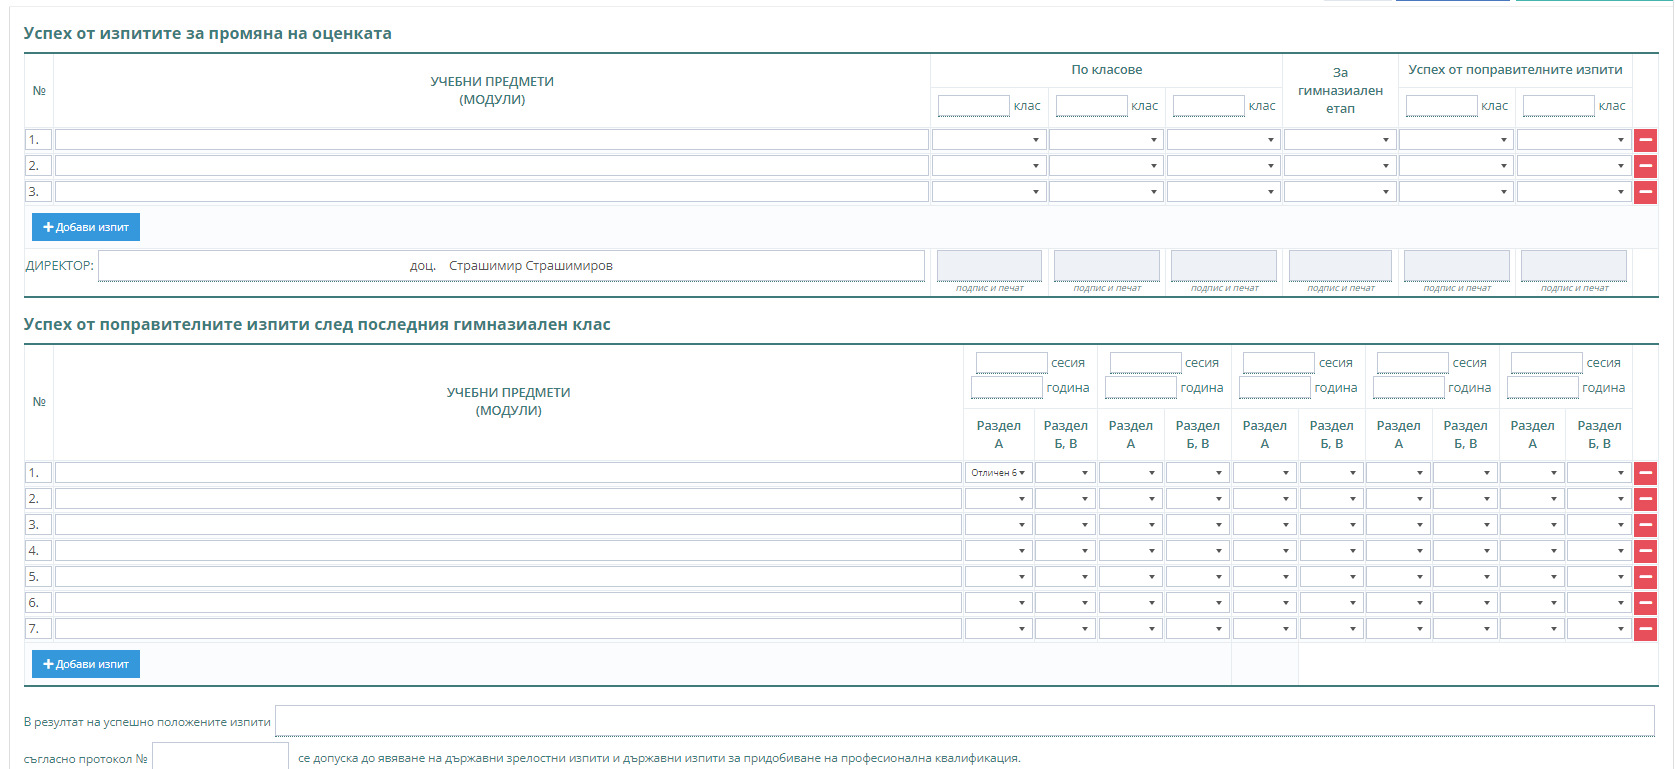The width and height of the screenshot is (1675, 769).
Task: Focus subject name field in grade-change row 3
Action: coord(491,192)
